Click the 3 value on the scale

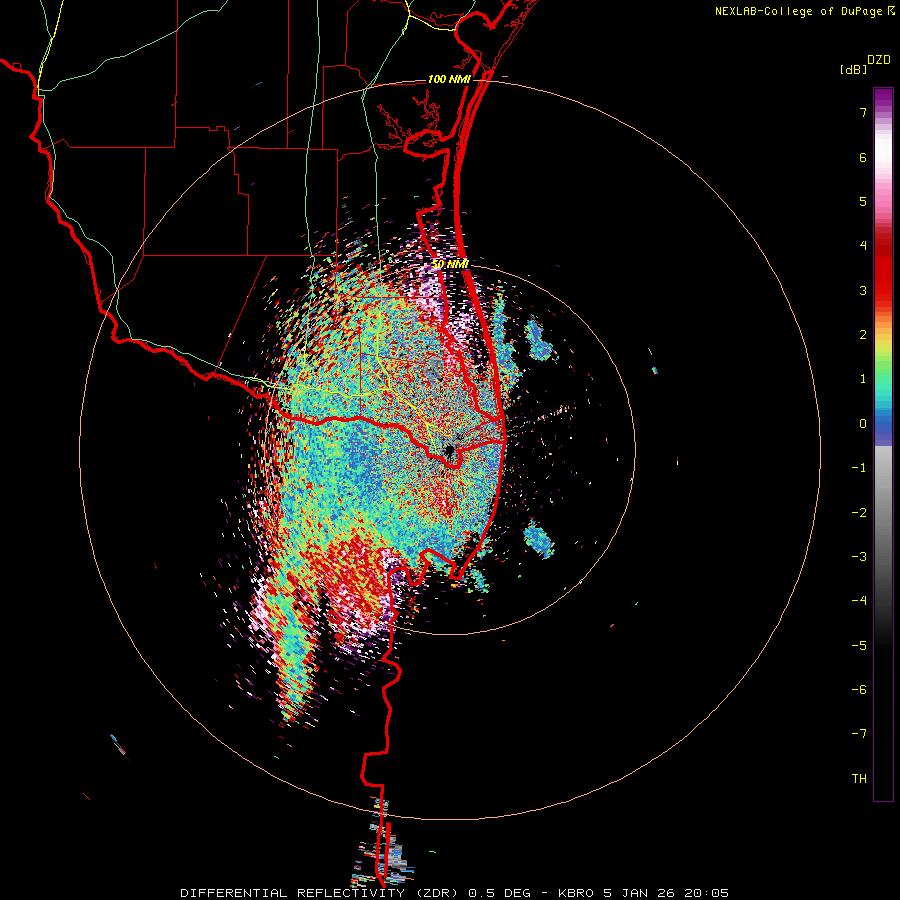pos(863,290)
